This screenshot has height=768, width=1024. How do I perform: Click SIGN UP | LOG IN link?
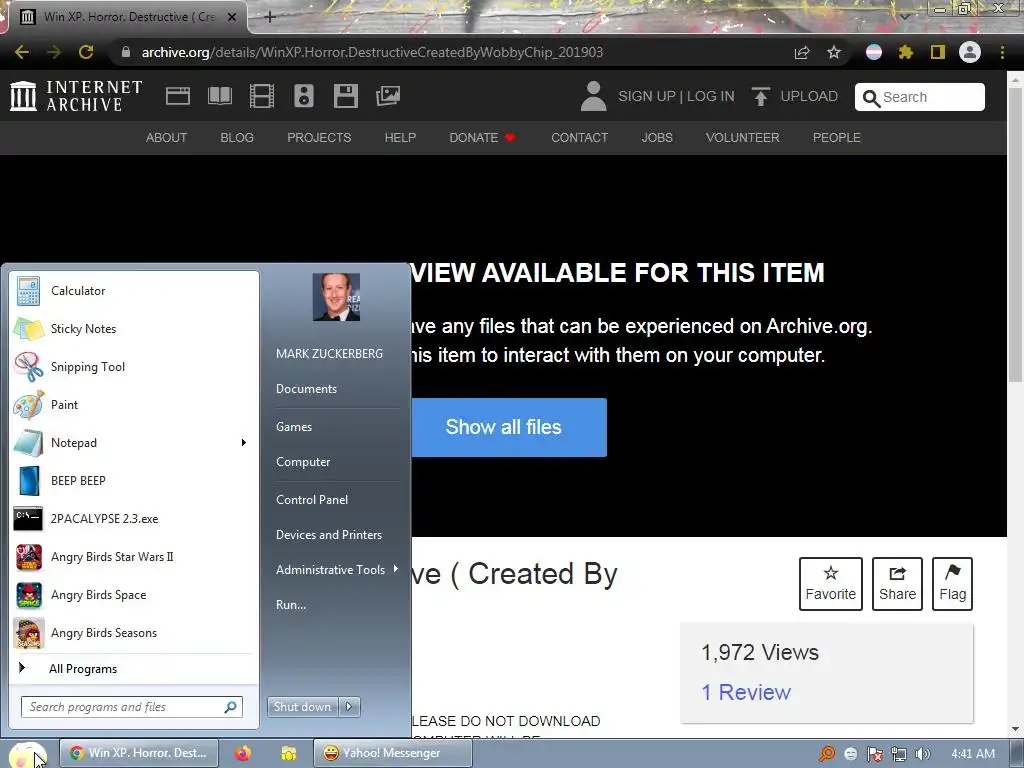(x=676, y=96)
